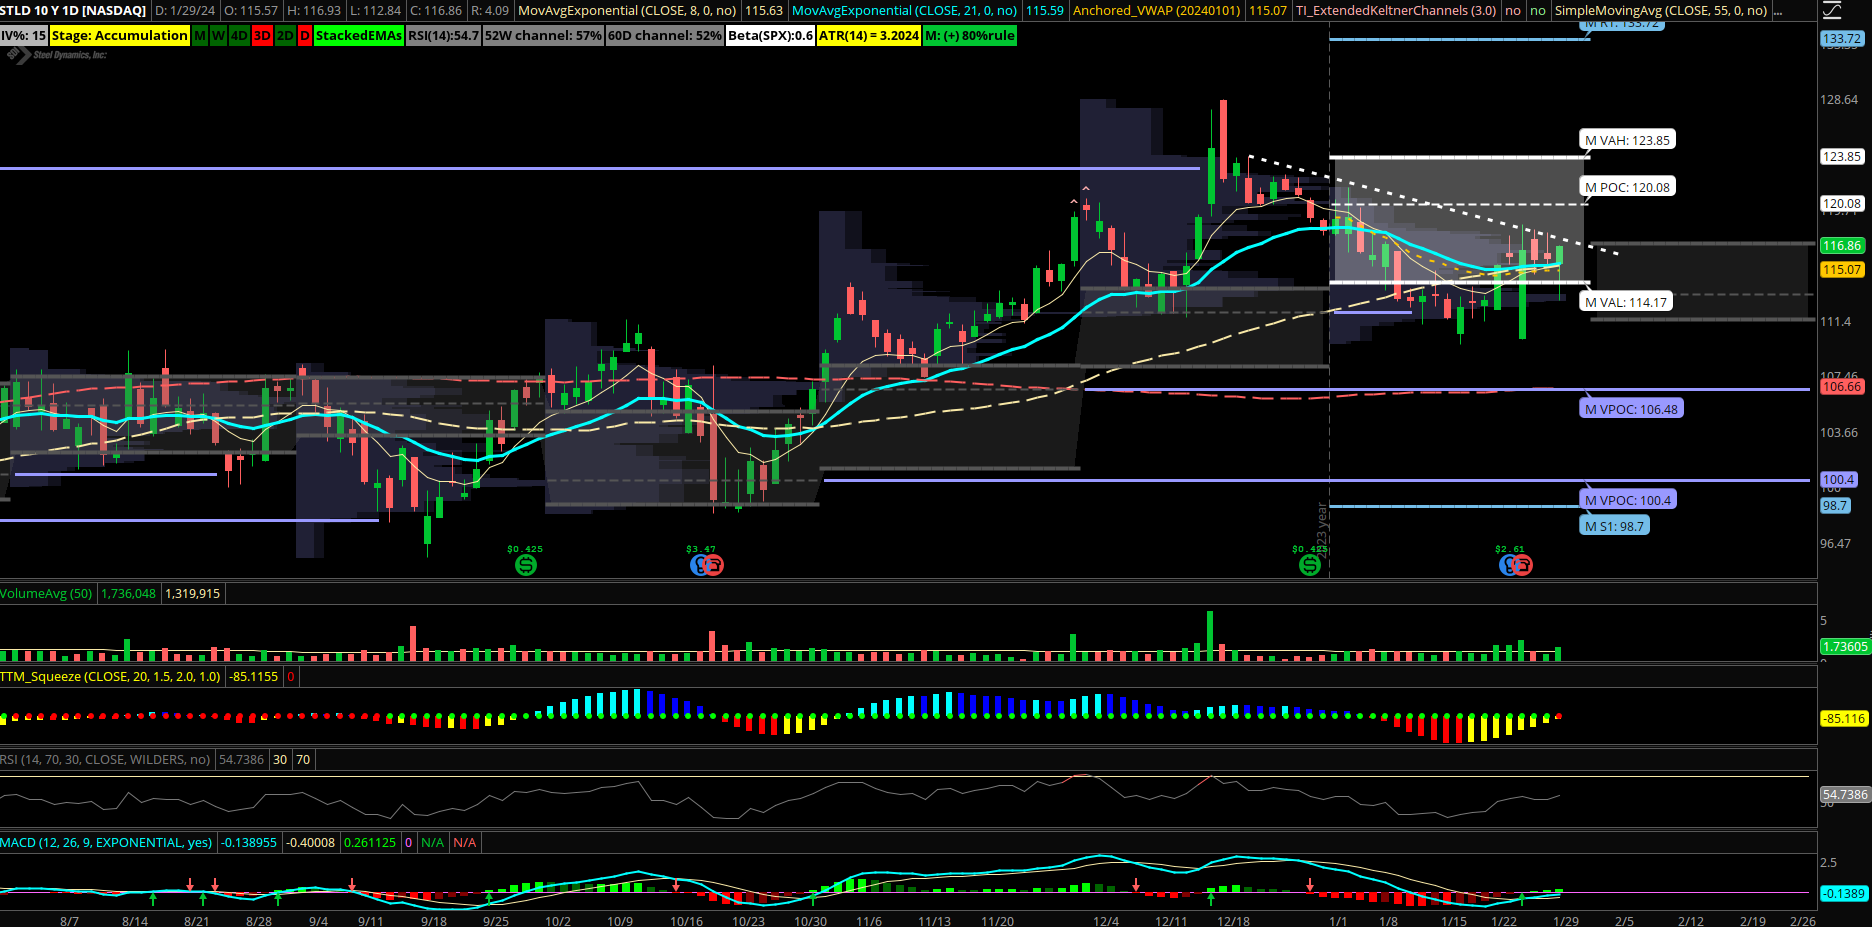Click the IV%: 15 label

point(24,35)
